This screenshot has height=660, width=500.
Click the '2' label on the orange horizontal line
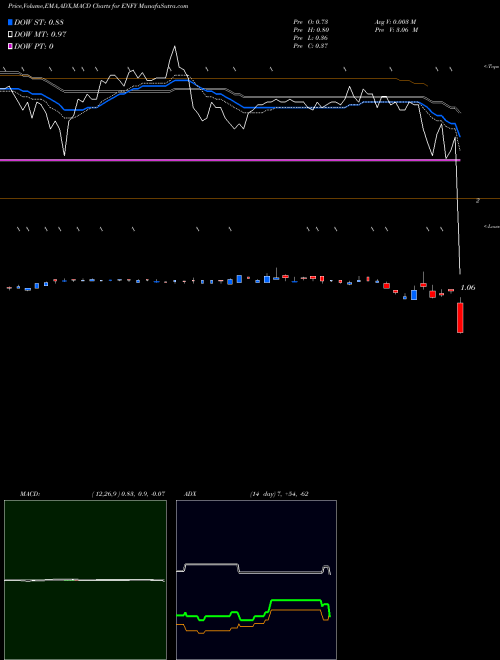(x=478, y=201)
